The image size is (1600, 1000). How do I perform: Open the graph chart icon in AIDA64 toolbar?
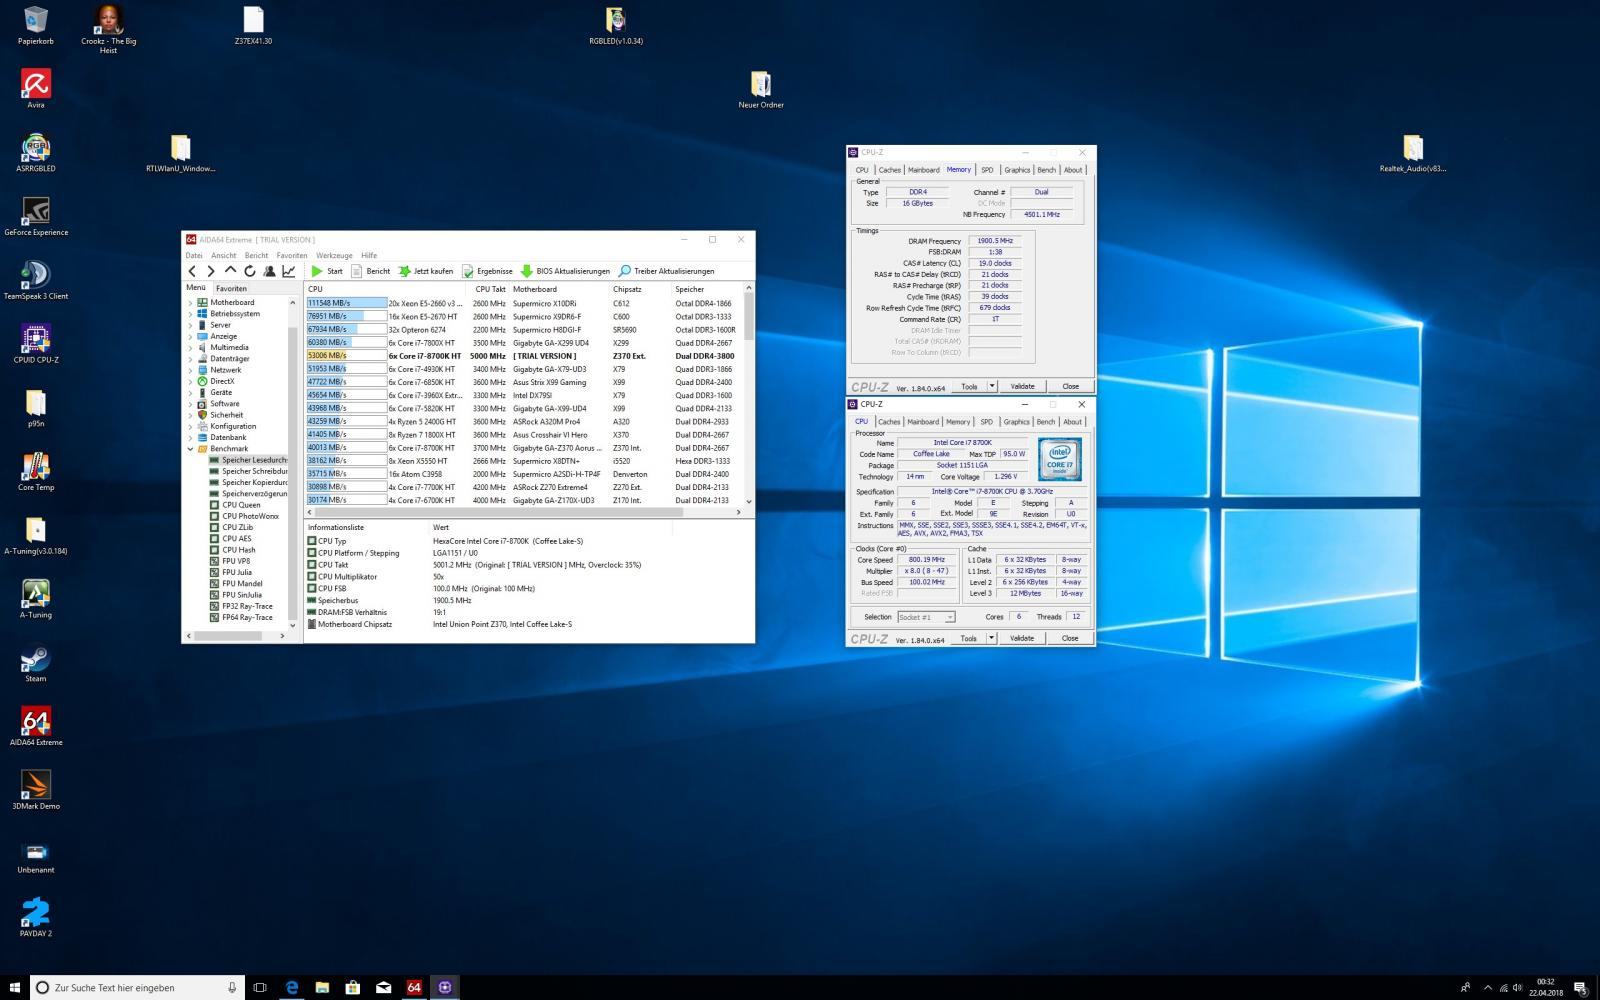point(289,271)
